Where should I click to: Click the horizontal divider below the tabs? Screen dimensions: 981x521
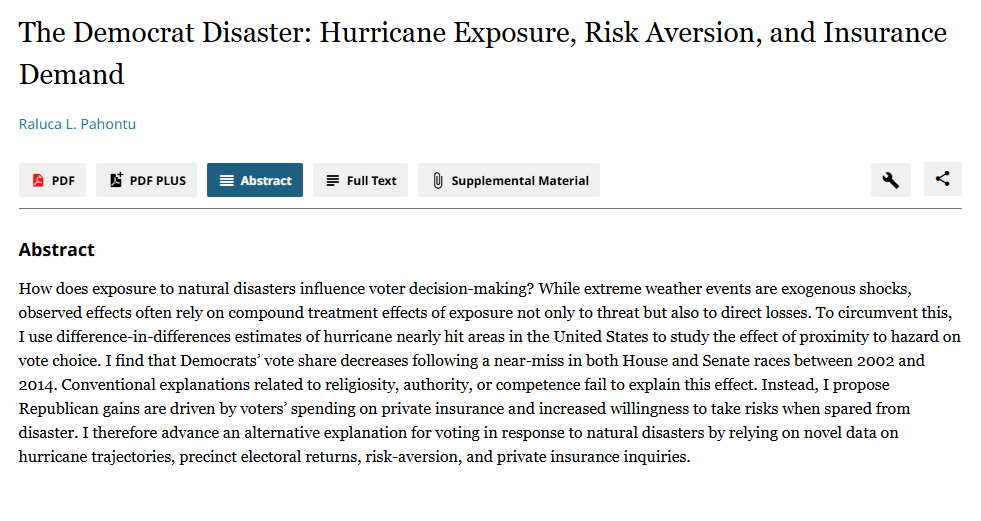click(x=490, y=209)
